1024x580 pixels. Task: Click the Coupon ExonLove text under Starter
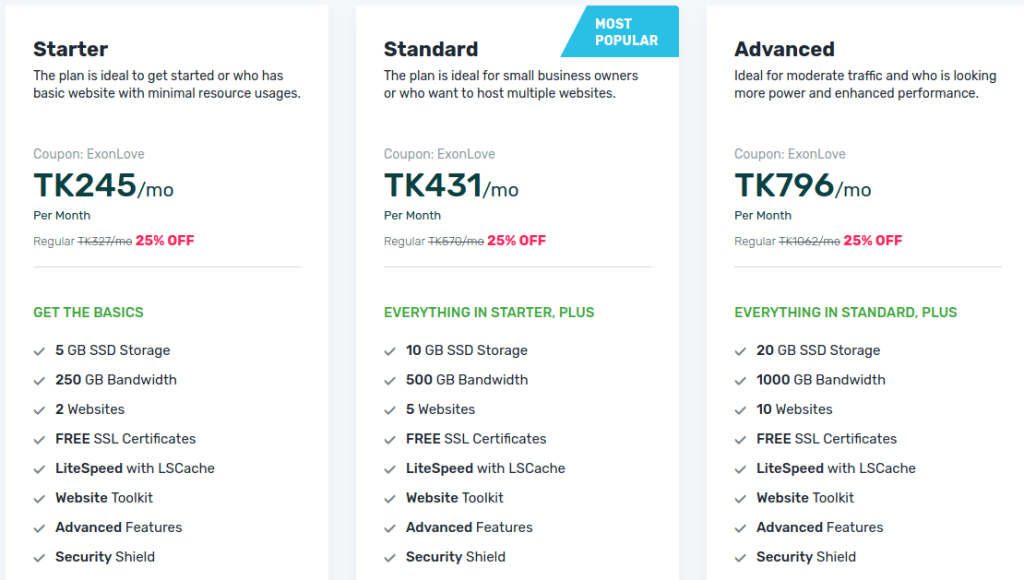pyautogui.click(x=89, y=154)
